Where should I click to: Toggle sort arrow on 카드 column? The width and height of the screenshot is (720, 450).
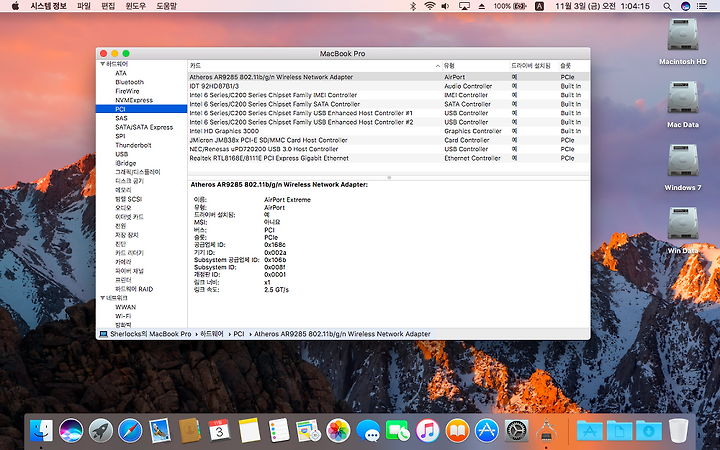(x=438, y=66)
